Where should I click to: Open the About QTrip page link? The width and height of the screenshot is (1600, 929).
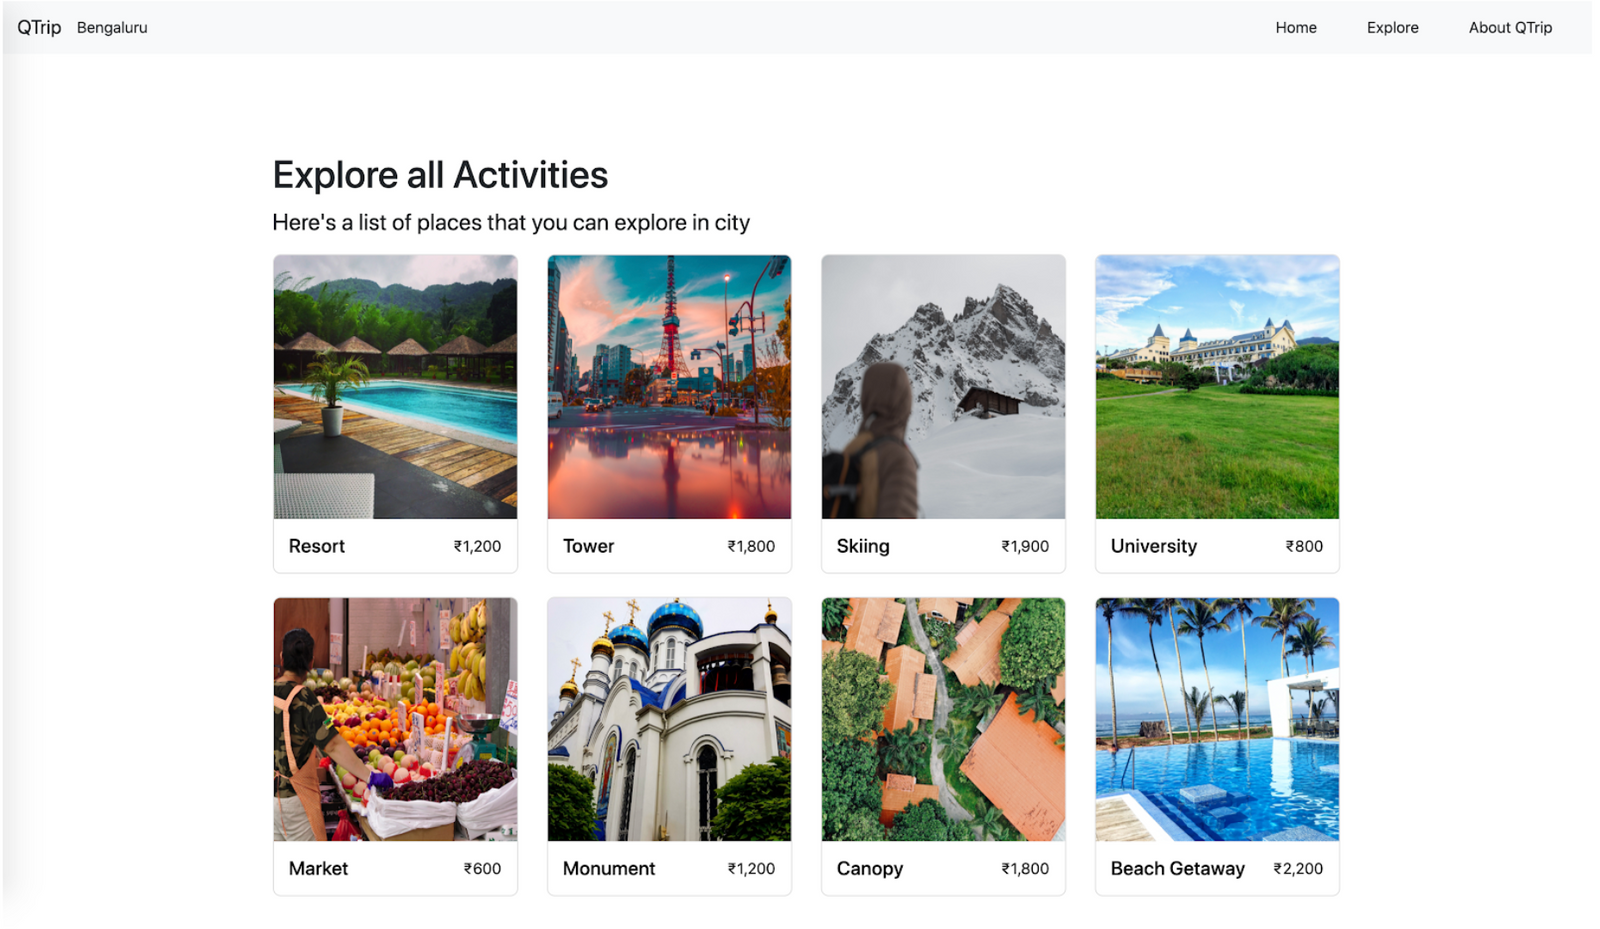1509,28
